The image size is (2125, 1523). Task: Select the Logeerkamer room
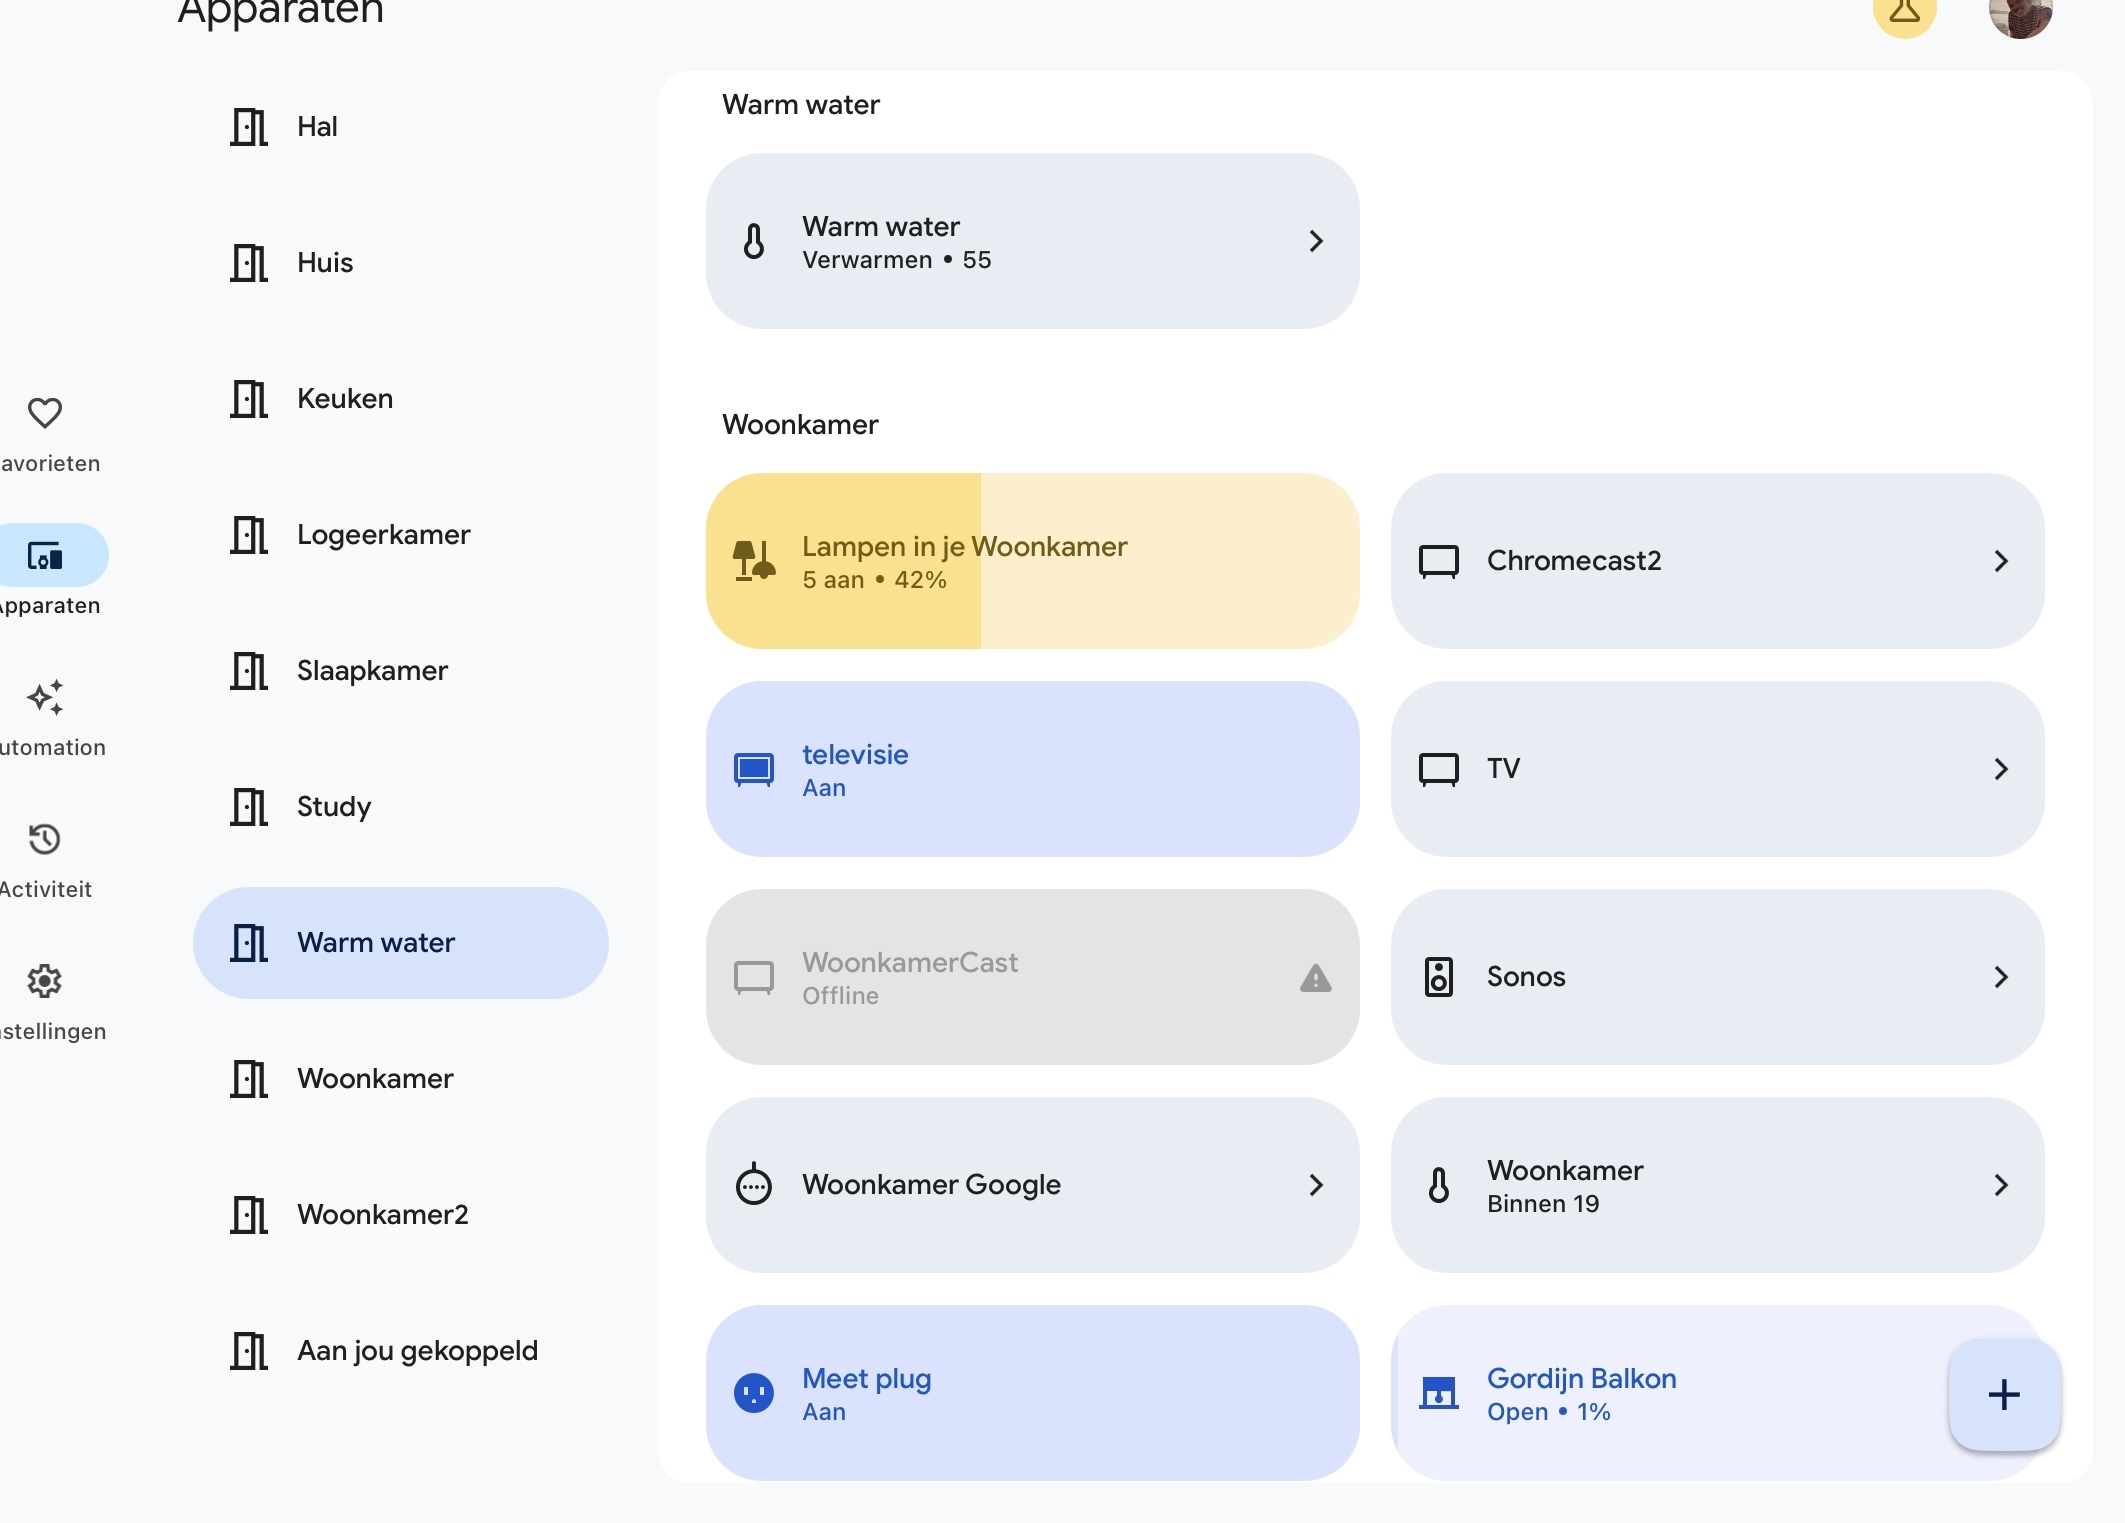click(401, 535)
